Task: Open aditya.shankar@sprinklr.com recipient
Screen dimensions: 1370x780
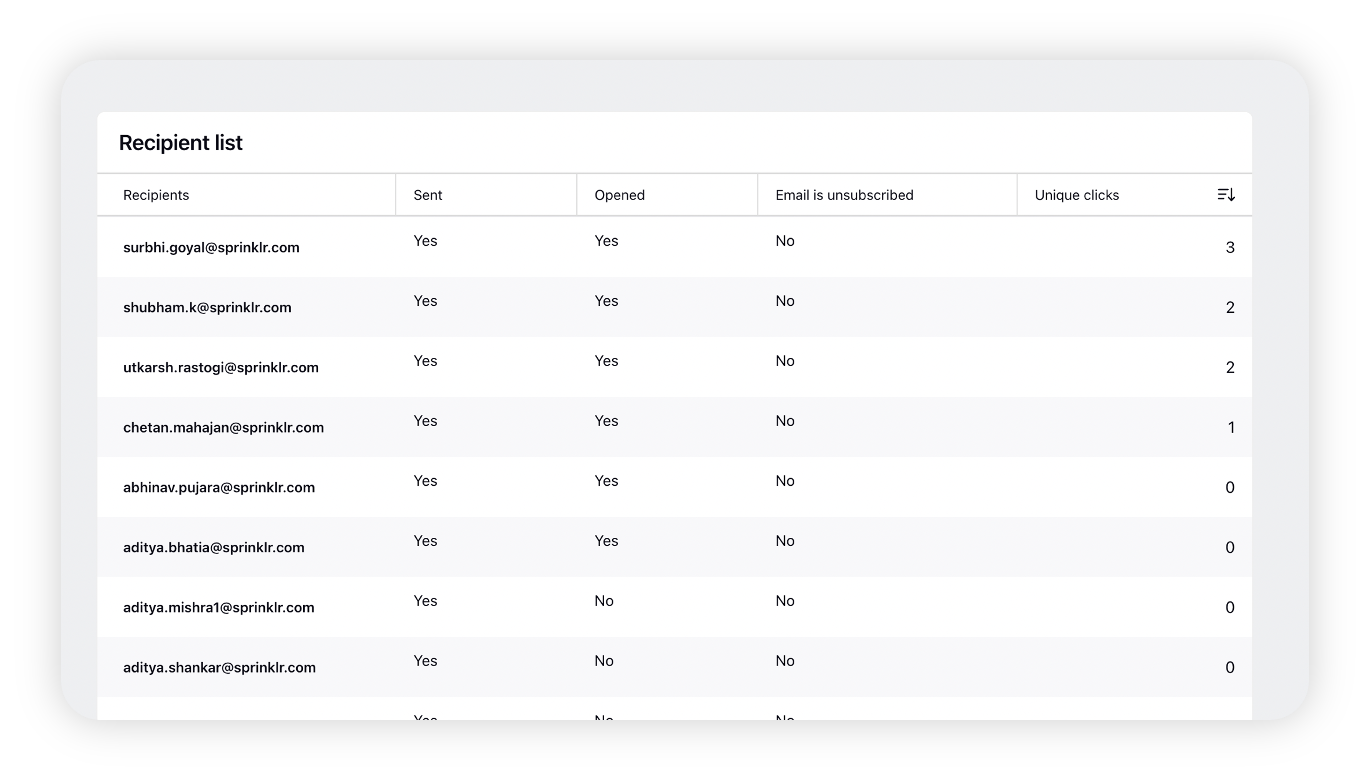Action: 219,667
